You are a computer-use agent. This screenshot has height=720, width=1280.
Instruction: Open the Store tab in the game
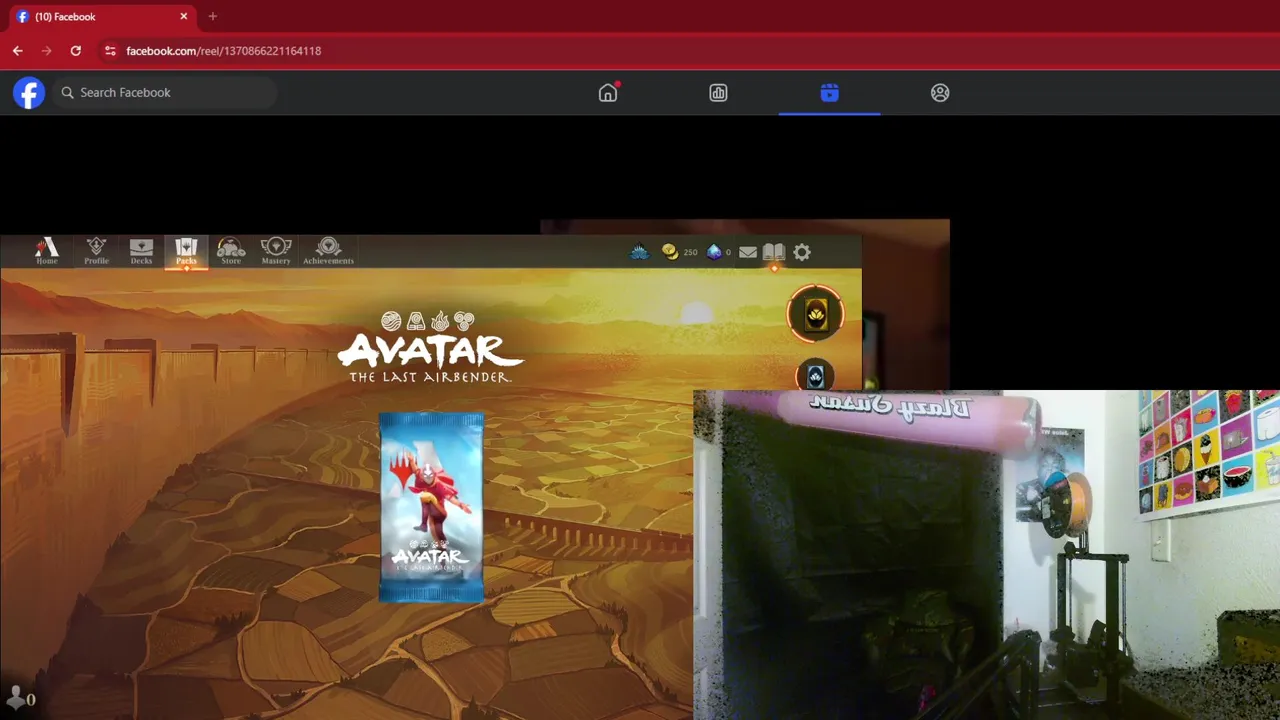tap(231, 251)
